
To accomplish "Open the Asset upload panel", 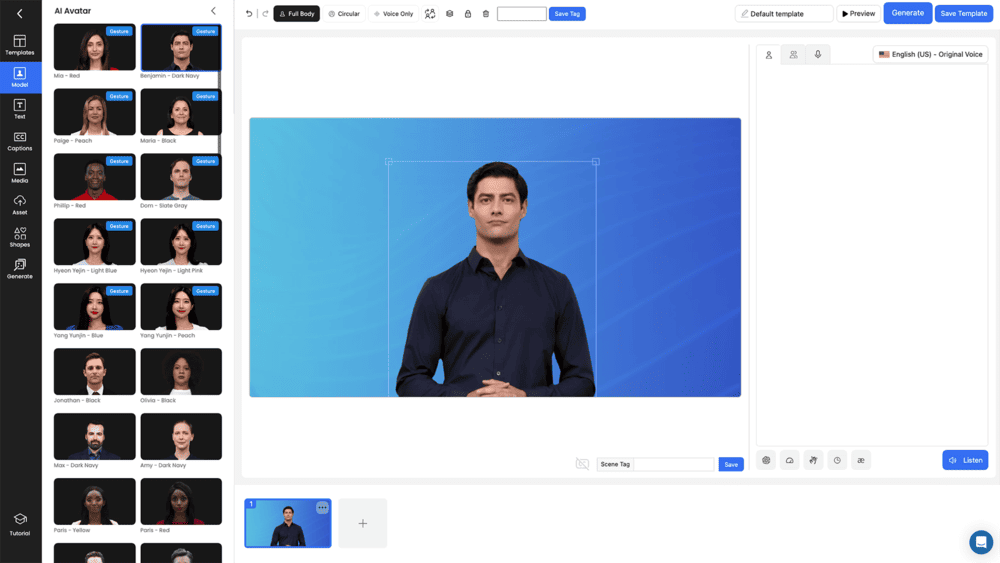I will pos(20,205).
